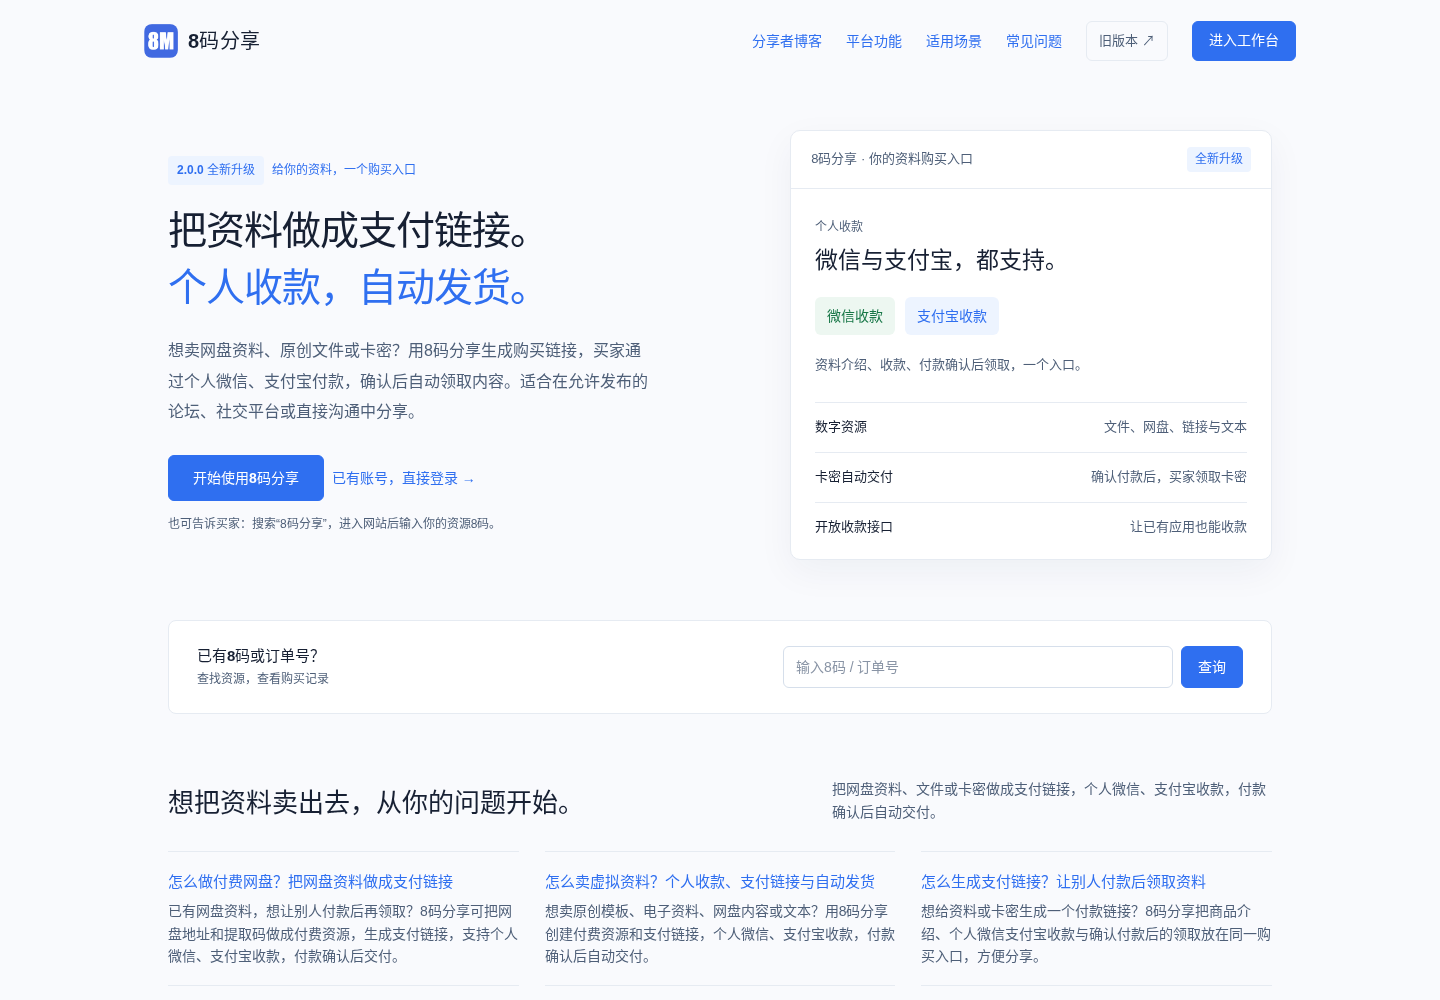Click the 进入工作台 button
This screenshot has height=1000, width=1440.
click(x=1244, y=41)
